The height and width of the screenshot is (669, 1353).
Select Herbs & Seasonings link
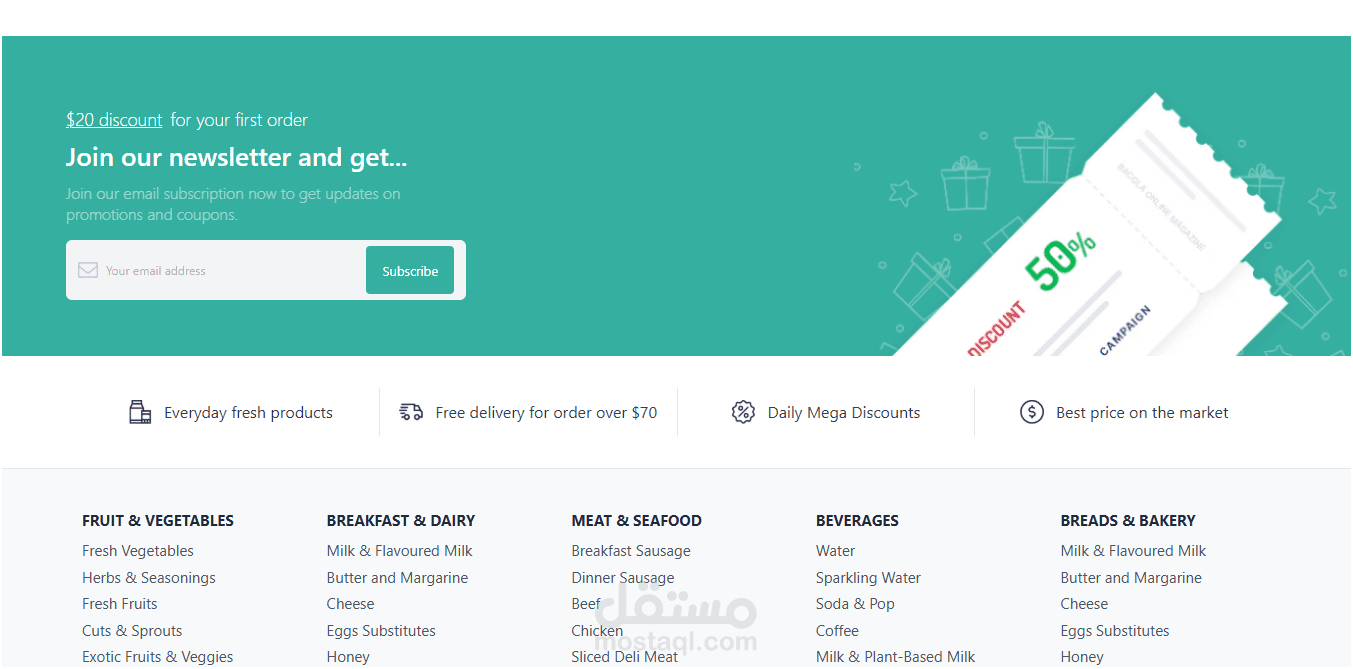(149, 578)
